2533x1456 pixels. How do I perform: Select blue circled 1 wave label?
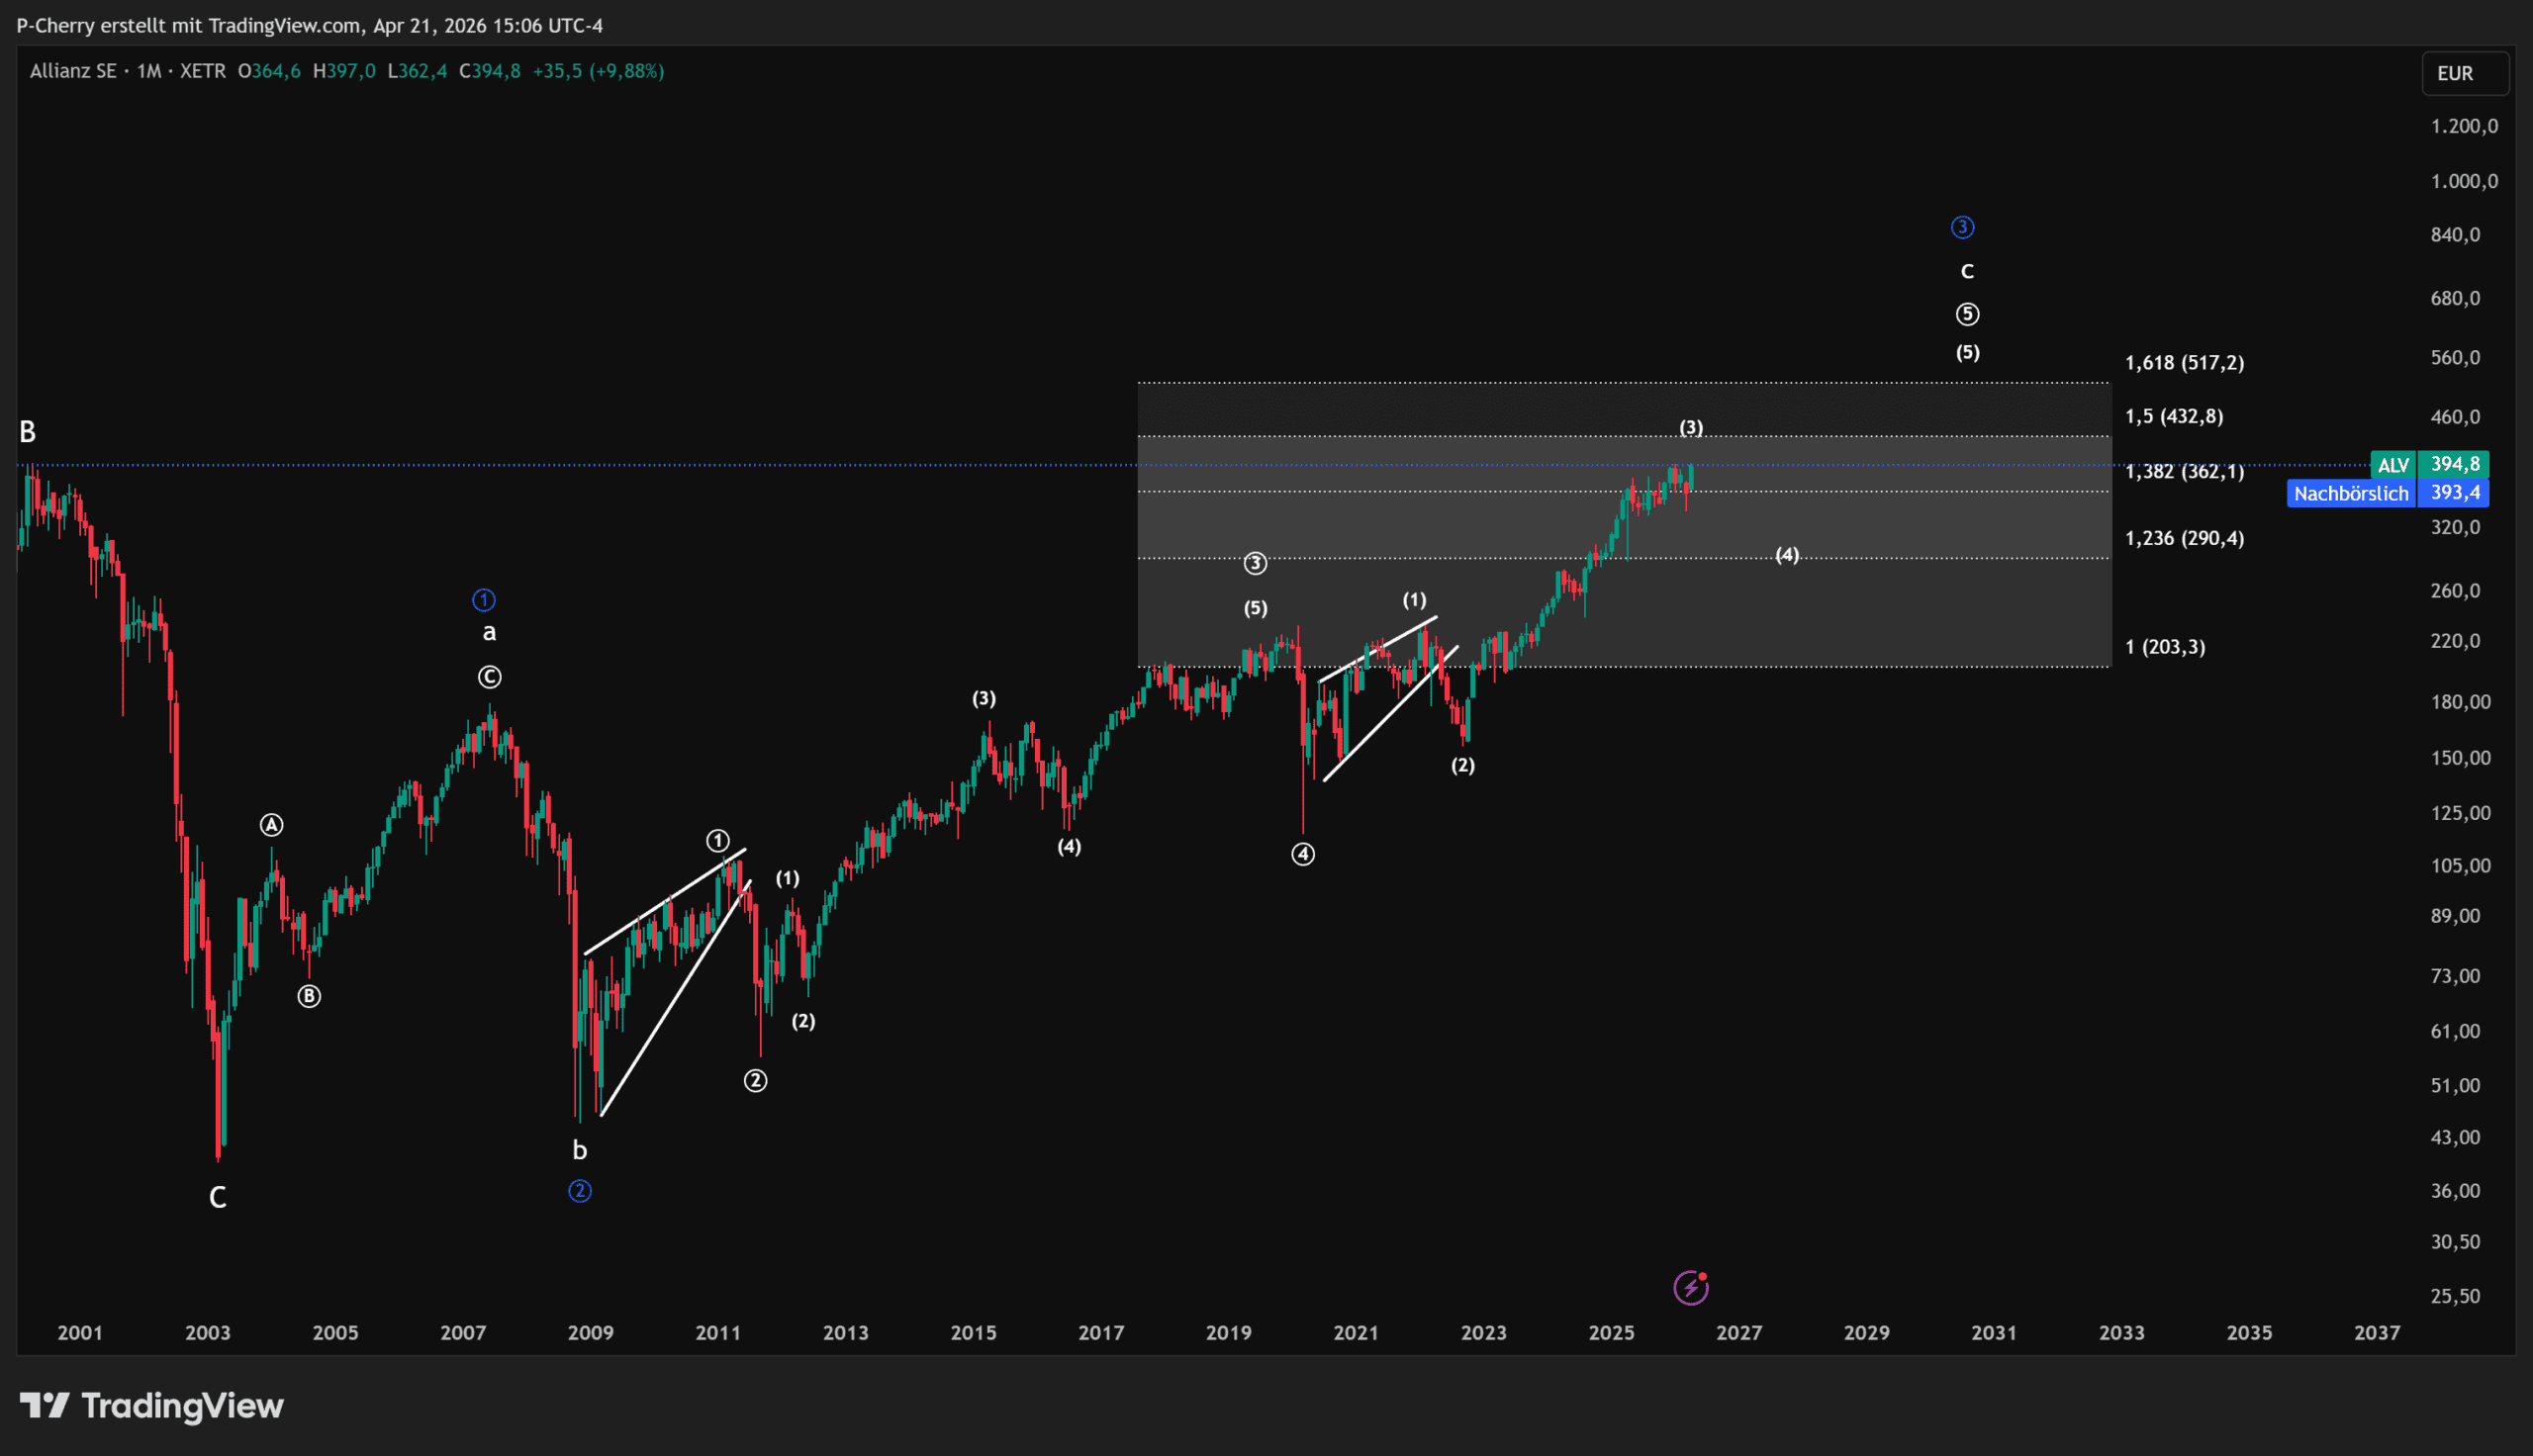[484, 600]
